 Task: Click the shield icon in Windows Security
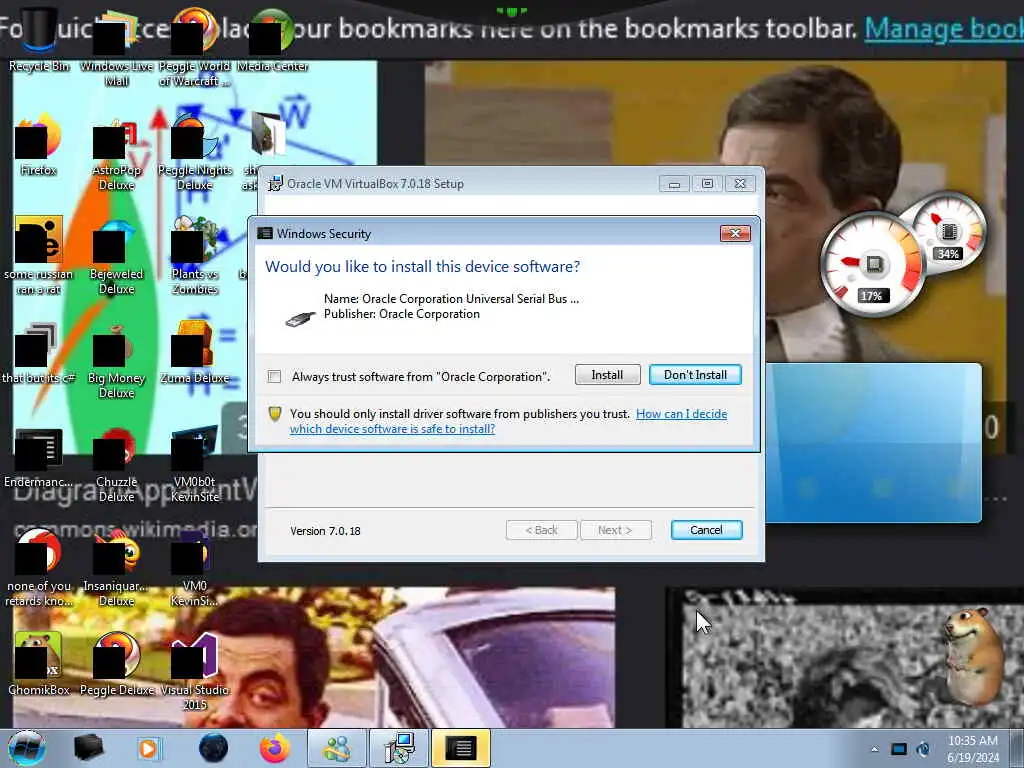coord(275,414)
